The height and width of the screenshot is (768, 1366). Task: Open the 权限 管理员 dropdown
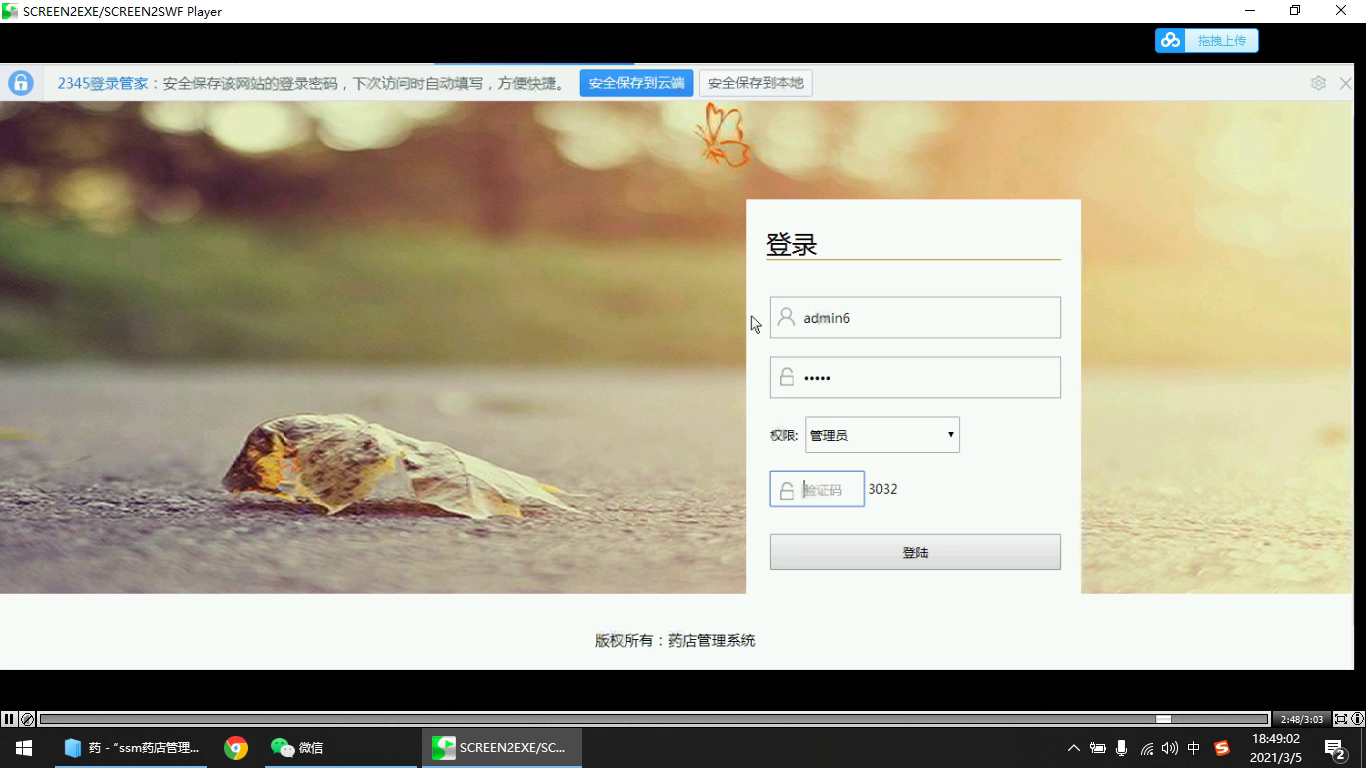[x=882, y=435]
